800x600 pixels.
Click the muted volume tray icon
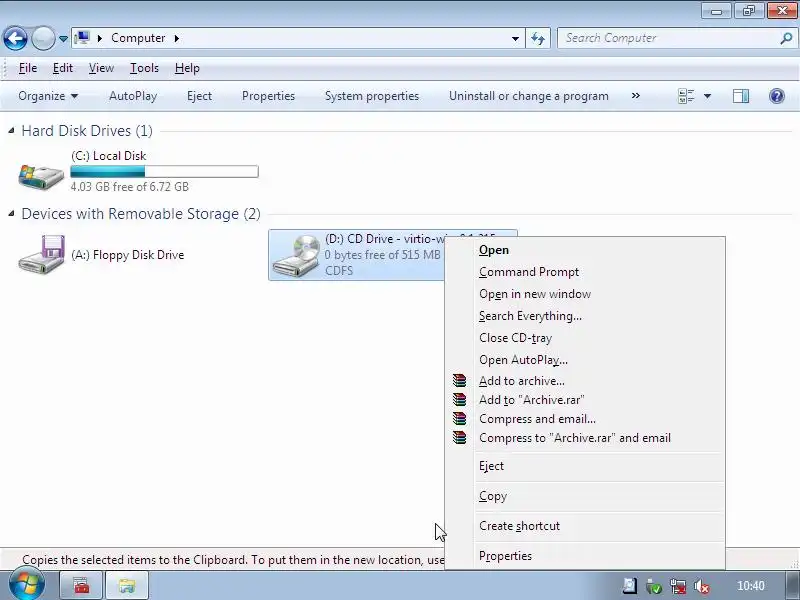click(702, 586)
